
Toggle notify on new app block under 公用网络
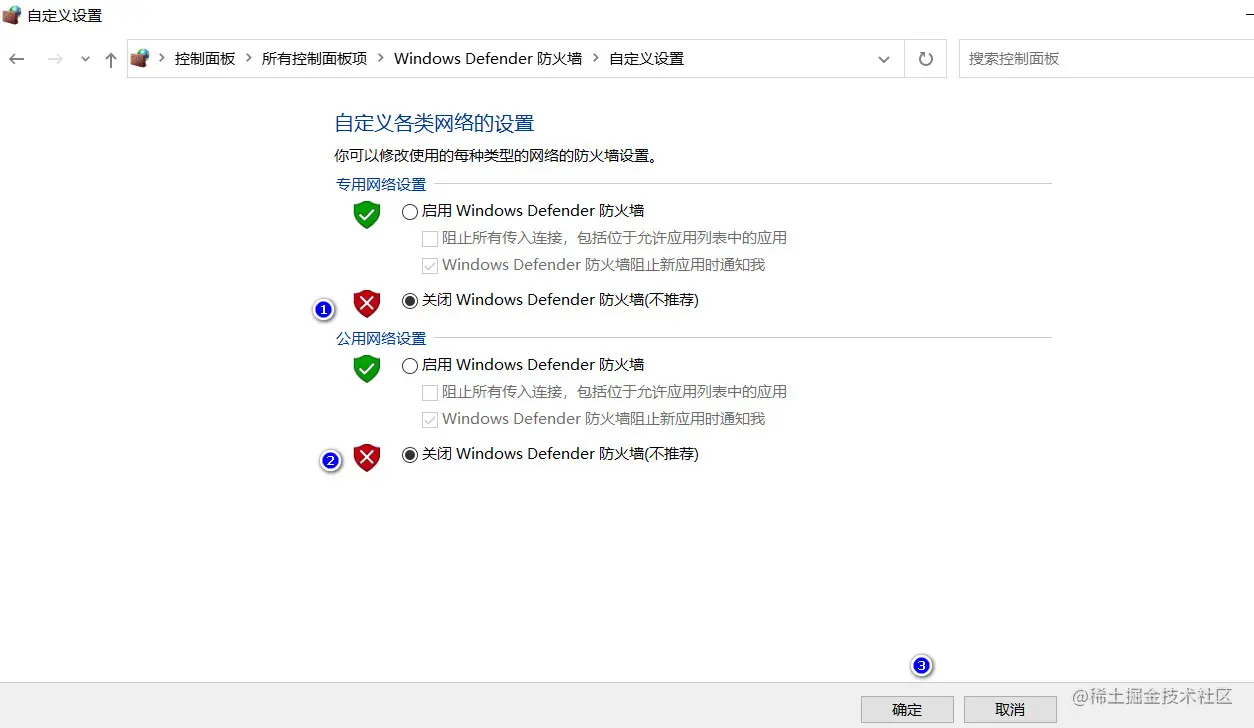coord(429,420)
